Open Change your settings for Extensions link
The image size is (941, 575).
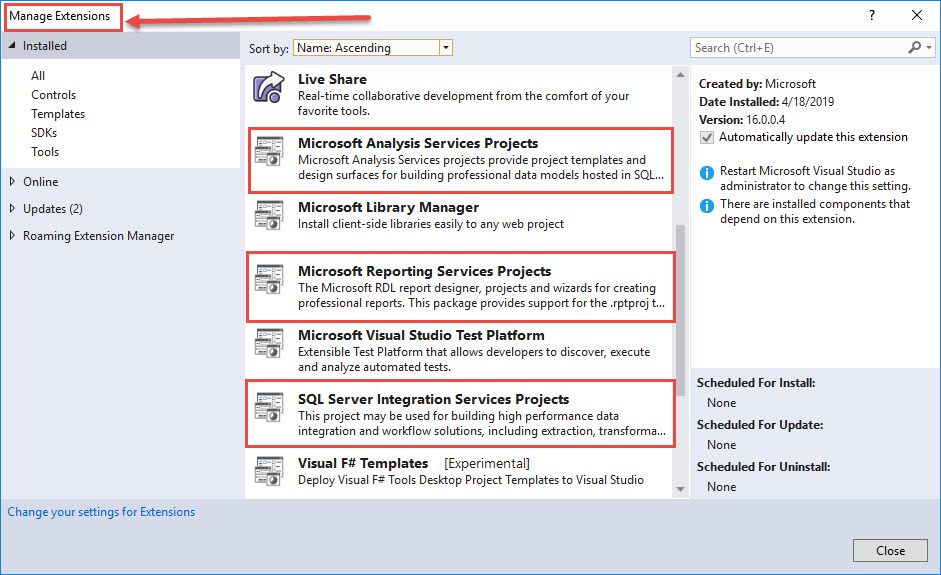pyautogui.click(x=101, y=512)
